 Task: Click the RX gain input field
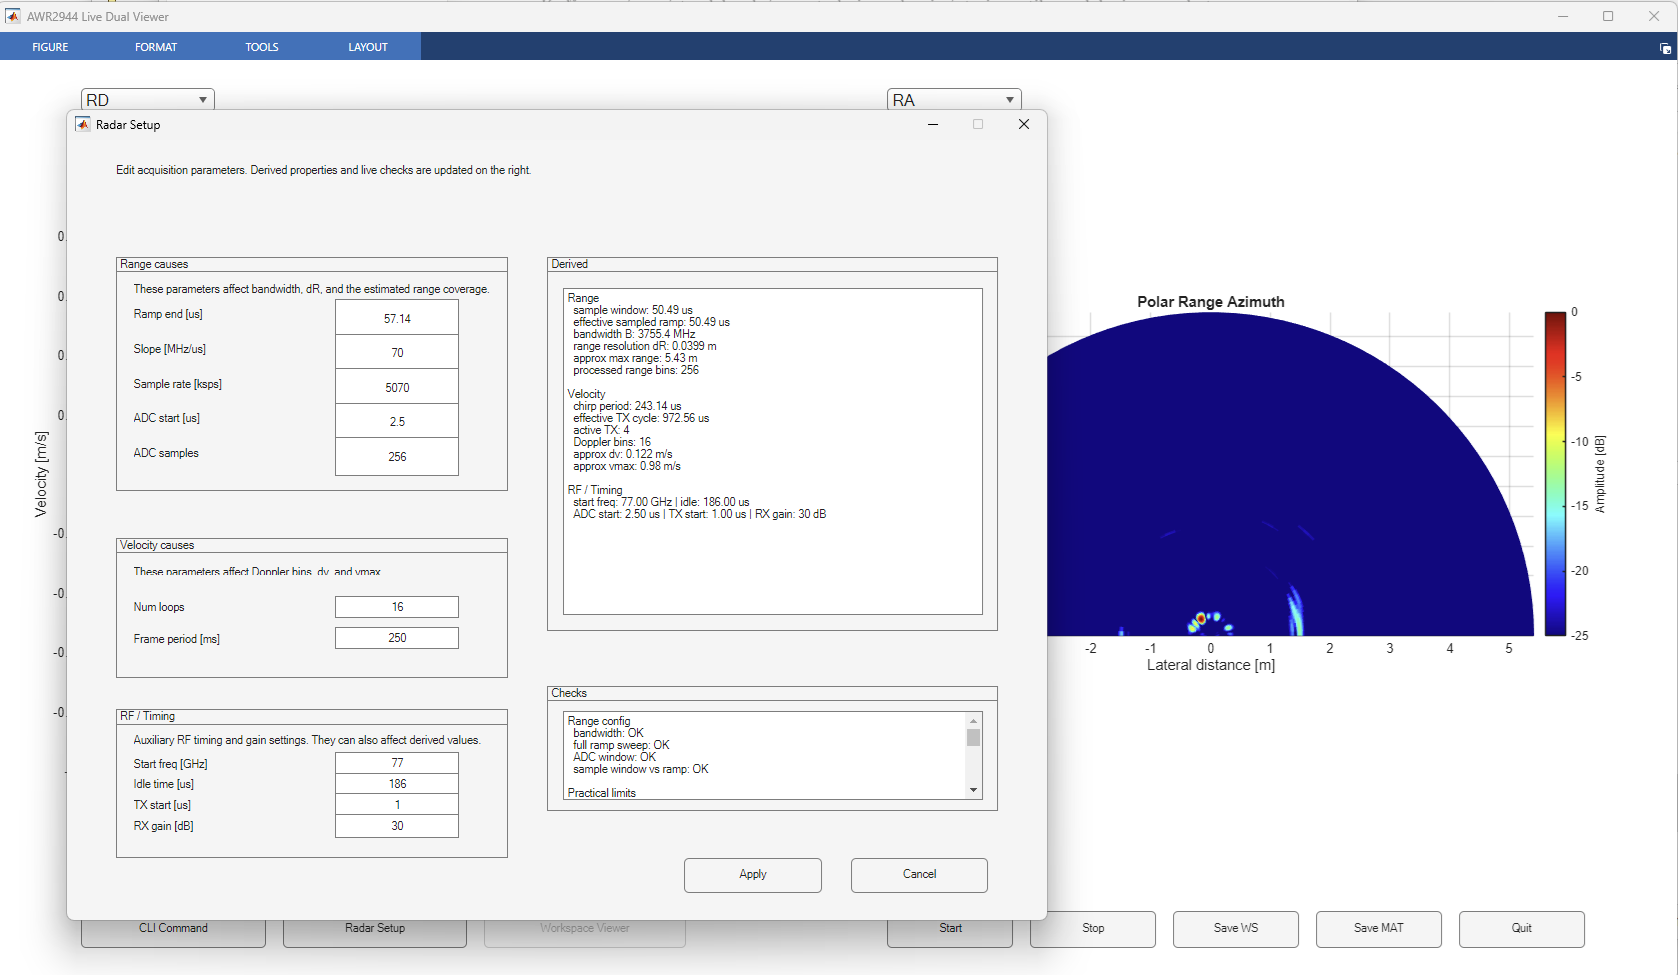click(x=397, y=826)
